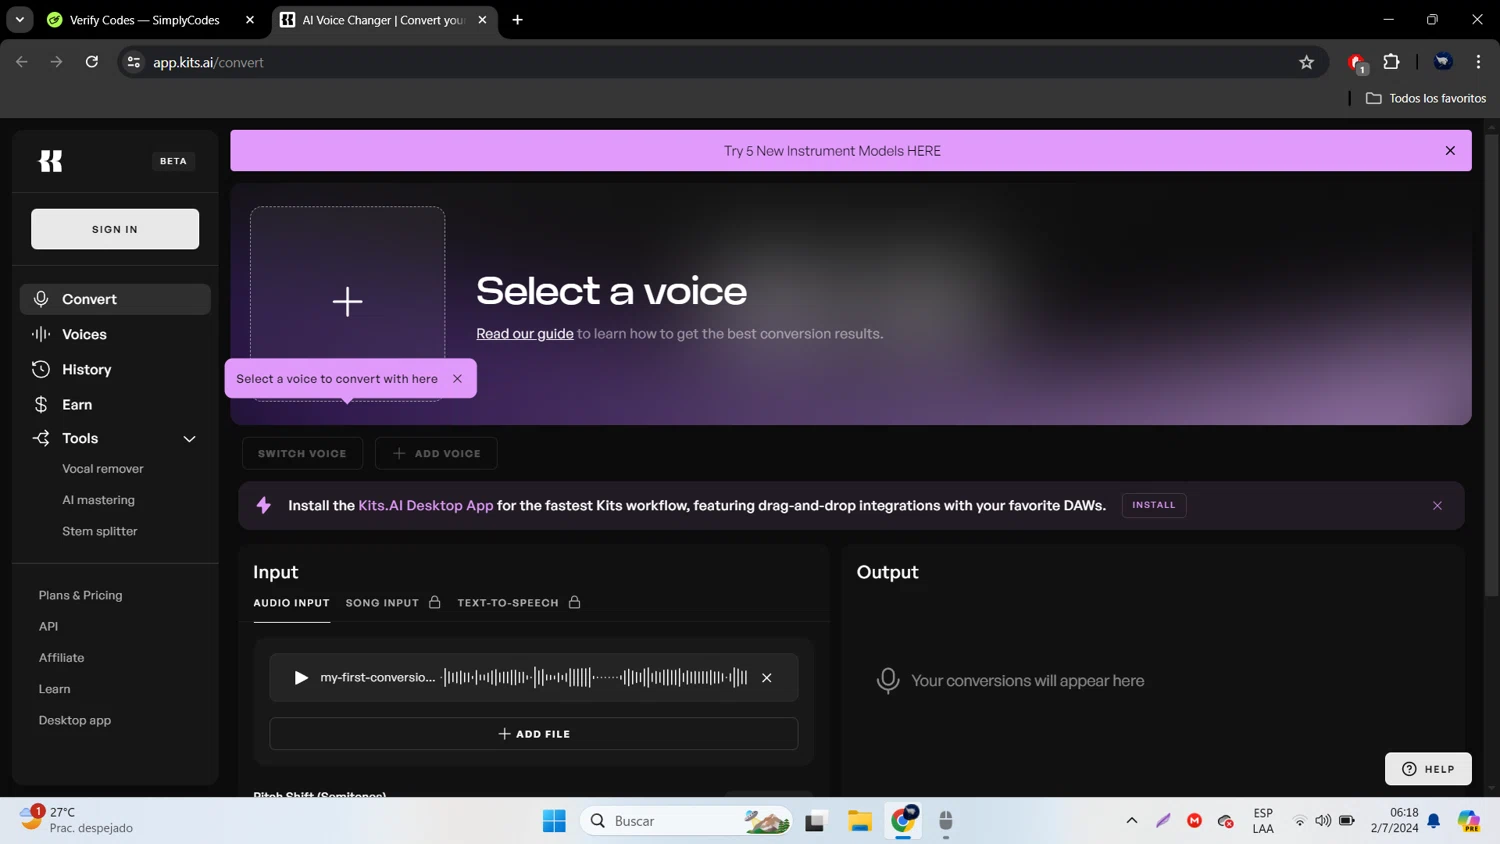Click the SIGN IN button
The width and height of the screenshot is (1500, 844).
click(x=115, y=229)
